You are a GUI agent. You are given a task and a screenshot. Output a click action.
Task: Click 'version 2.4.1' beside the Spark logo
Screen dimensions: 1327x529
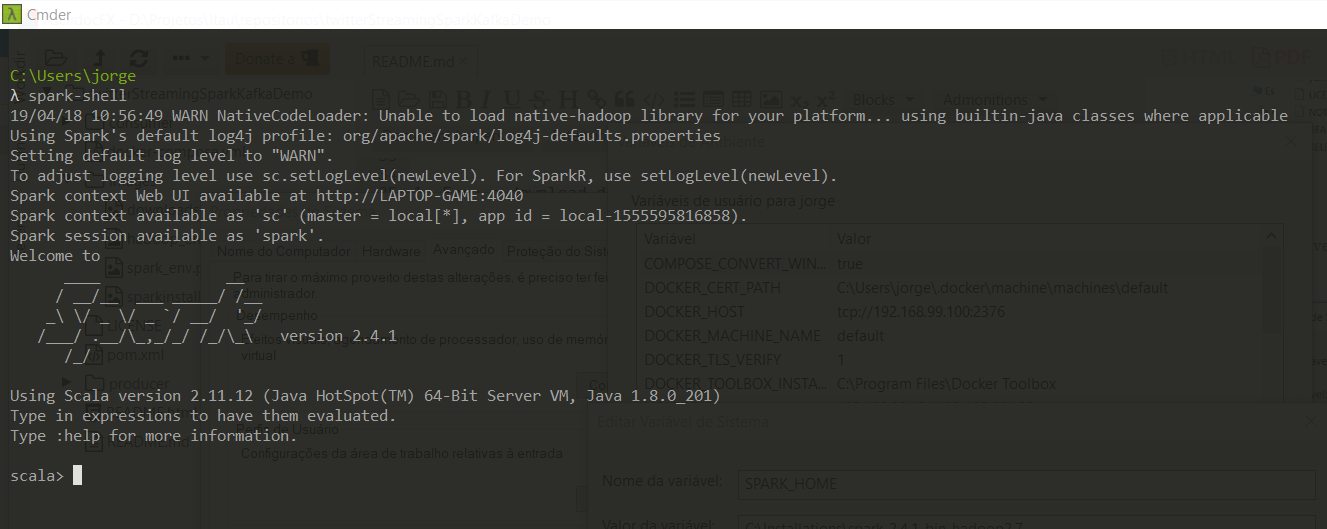click(339, 336)
